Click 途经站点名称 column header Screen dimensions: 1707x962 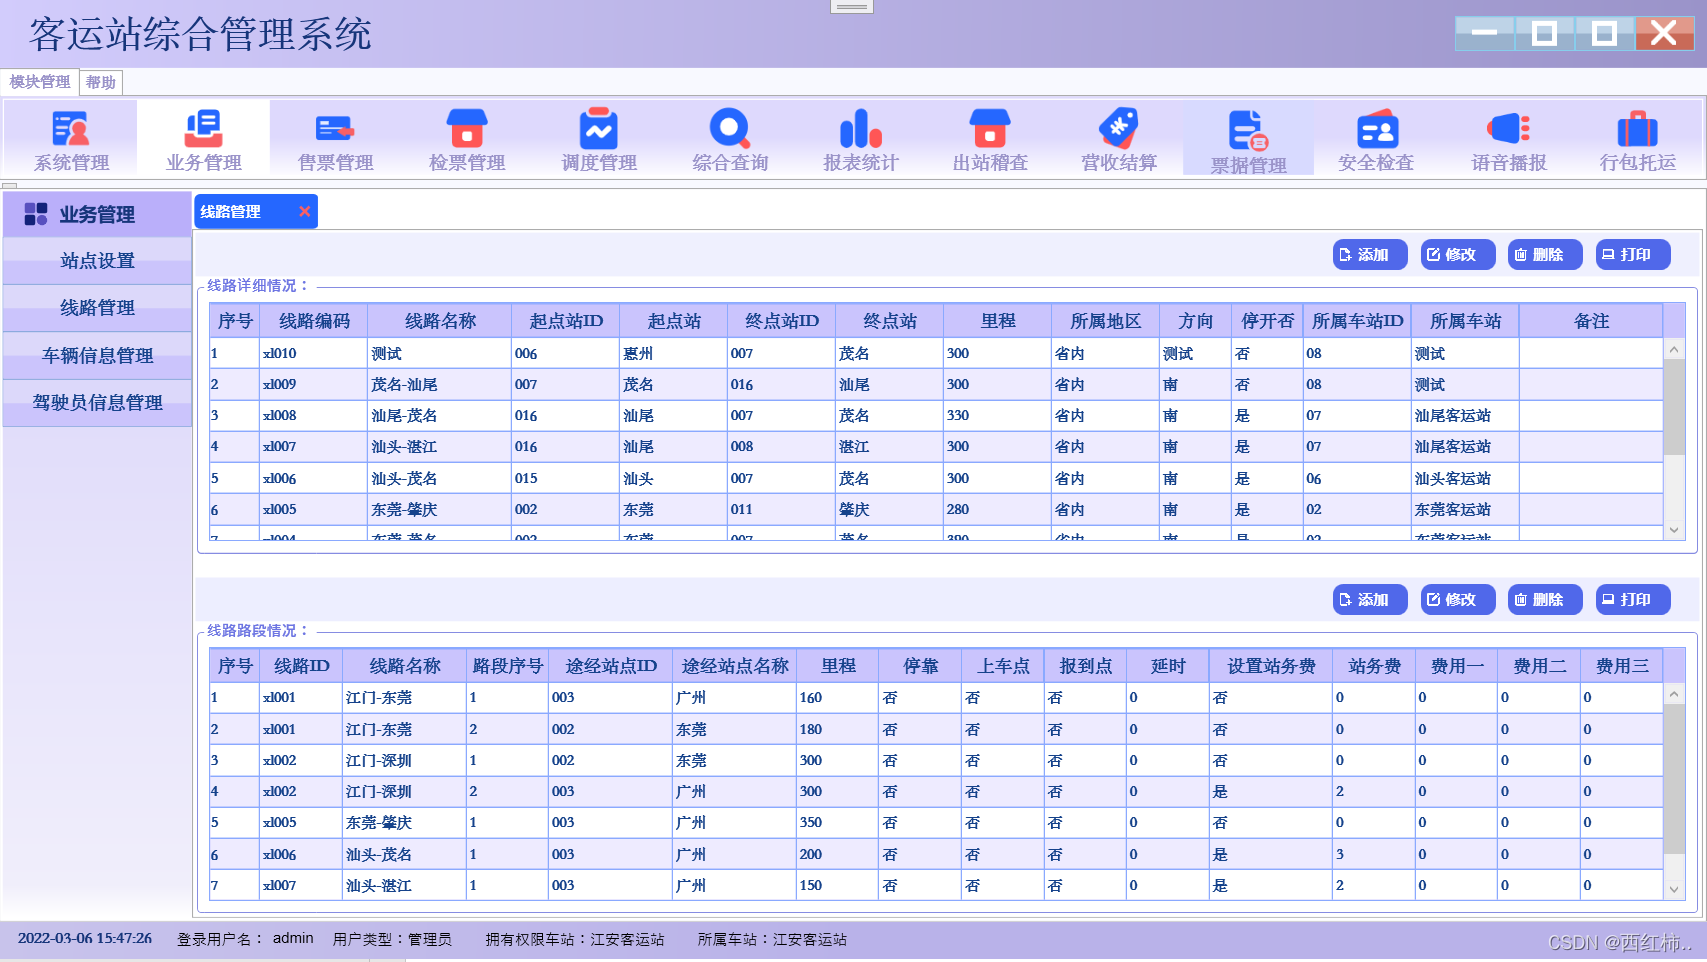point(735,666)
